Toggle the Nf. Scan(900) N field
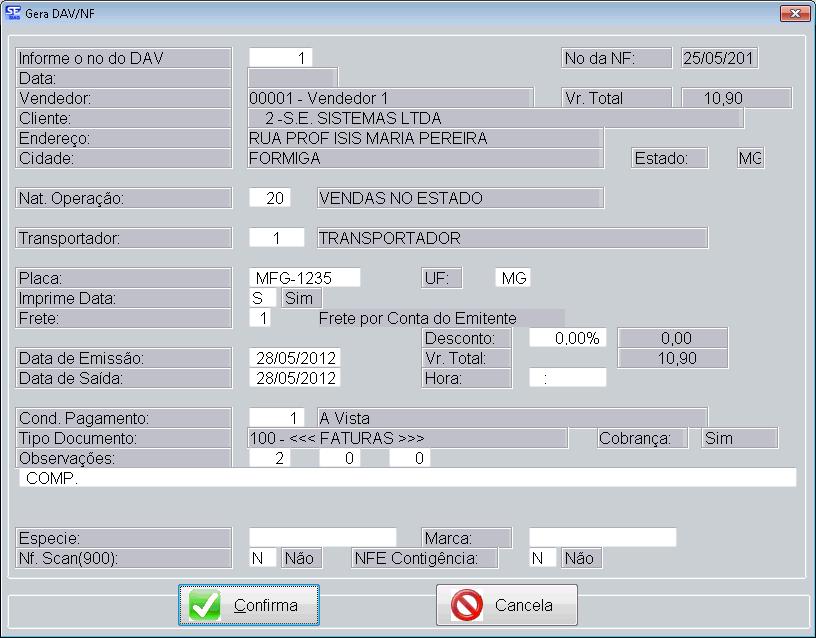The width and height of the screenshot is (816, 638). coord(262,558)
